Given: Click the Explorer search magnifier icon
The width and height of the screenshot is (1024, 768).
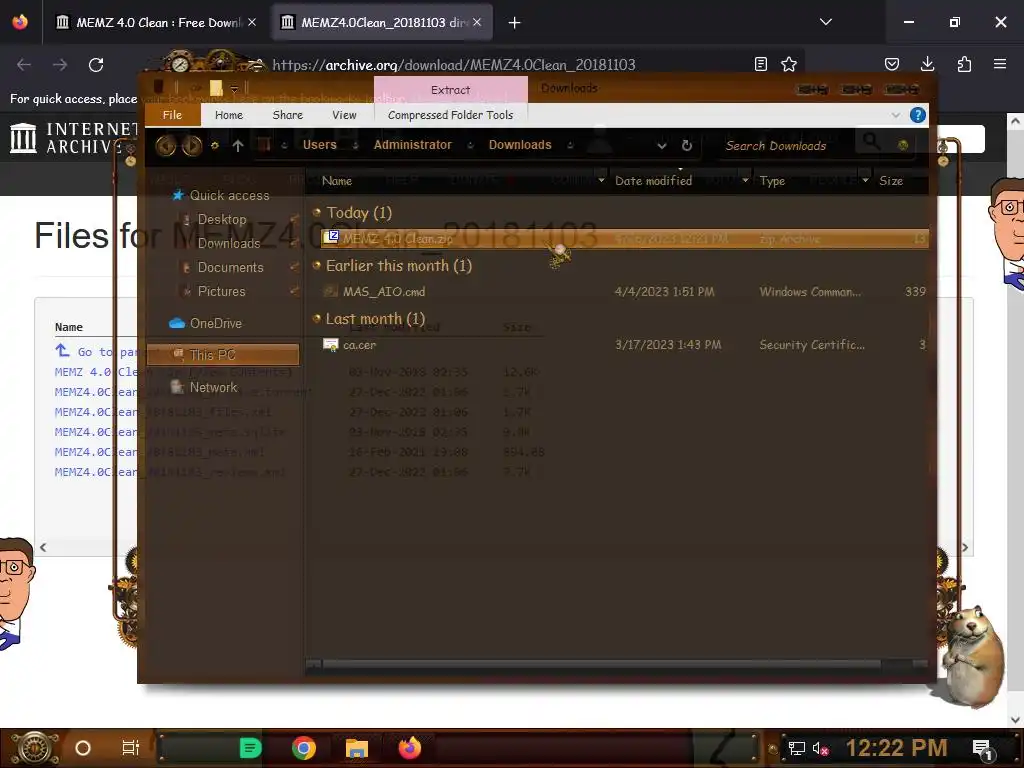Looking at the screenshot, I should (x=871, y=140).
